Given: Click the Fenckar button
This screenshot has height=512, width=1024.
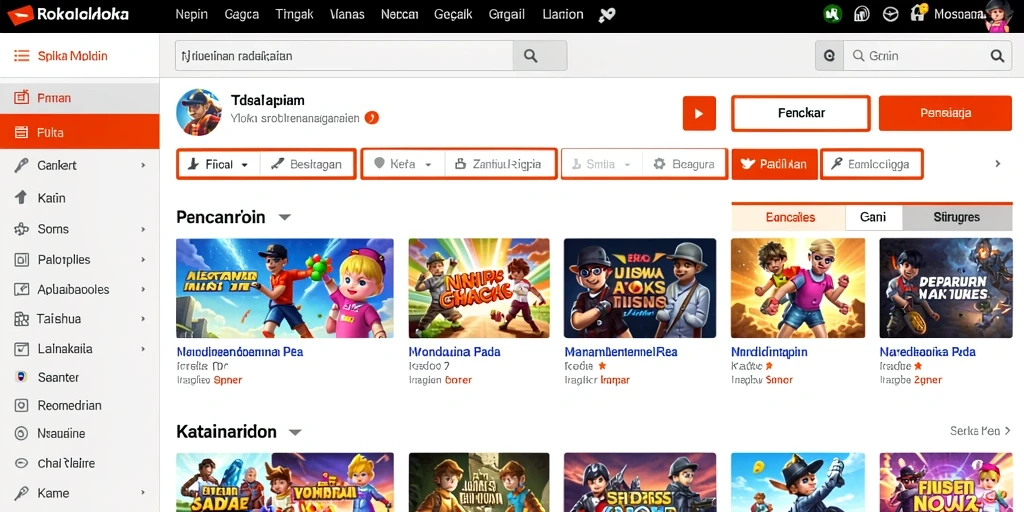Looking at the screenshot, I should (801, 113).
